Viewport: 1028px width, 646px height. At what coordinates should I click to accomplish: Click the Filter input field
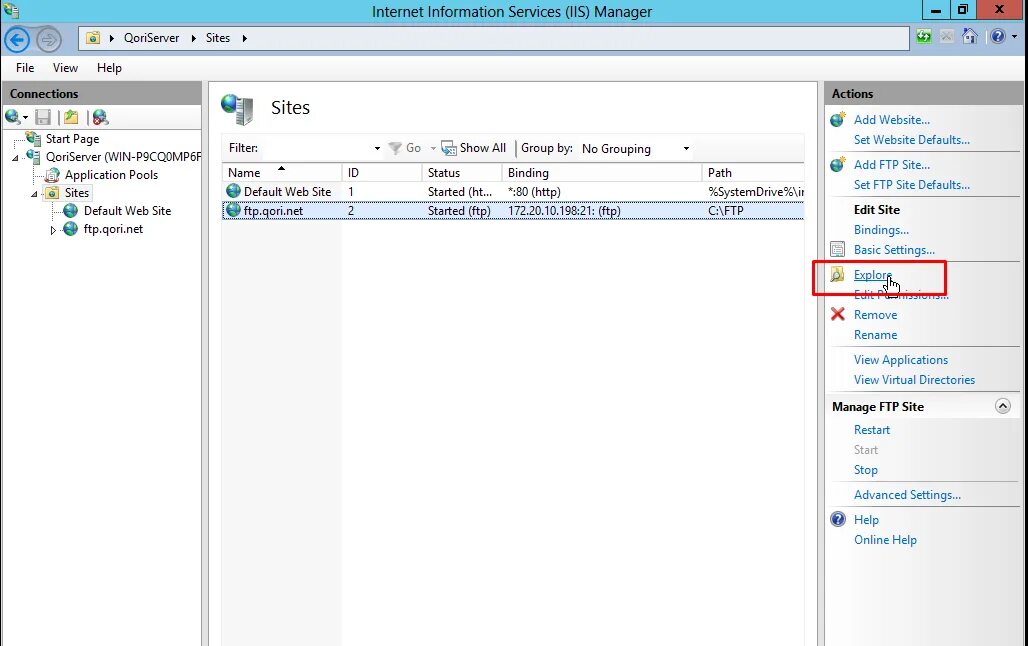pyautogui.click(x=317, y=148)
